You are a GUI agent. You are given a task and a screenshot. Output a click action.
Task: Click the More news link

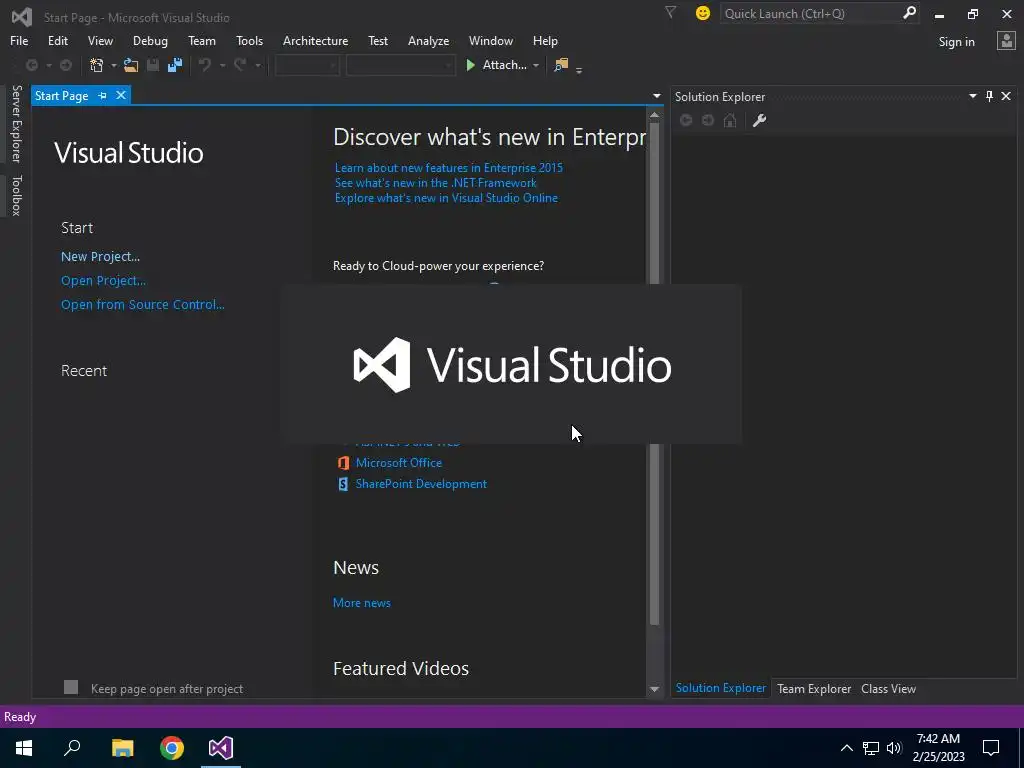coord(362,603)
